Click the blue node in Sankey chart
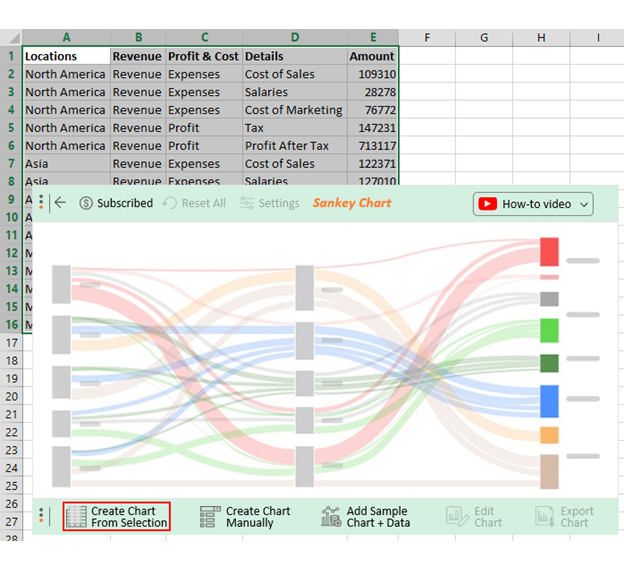The height and width of the screenshot is (570, 624). click(549, 401)
